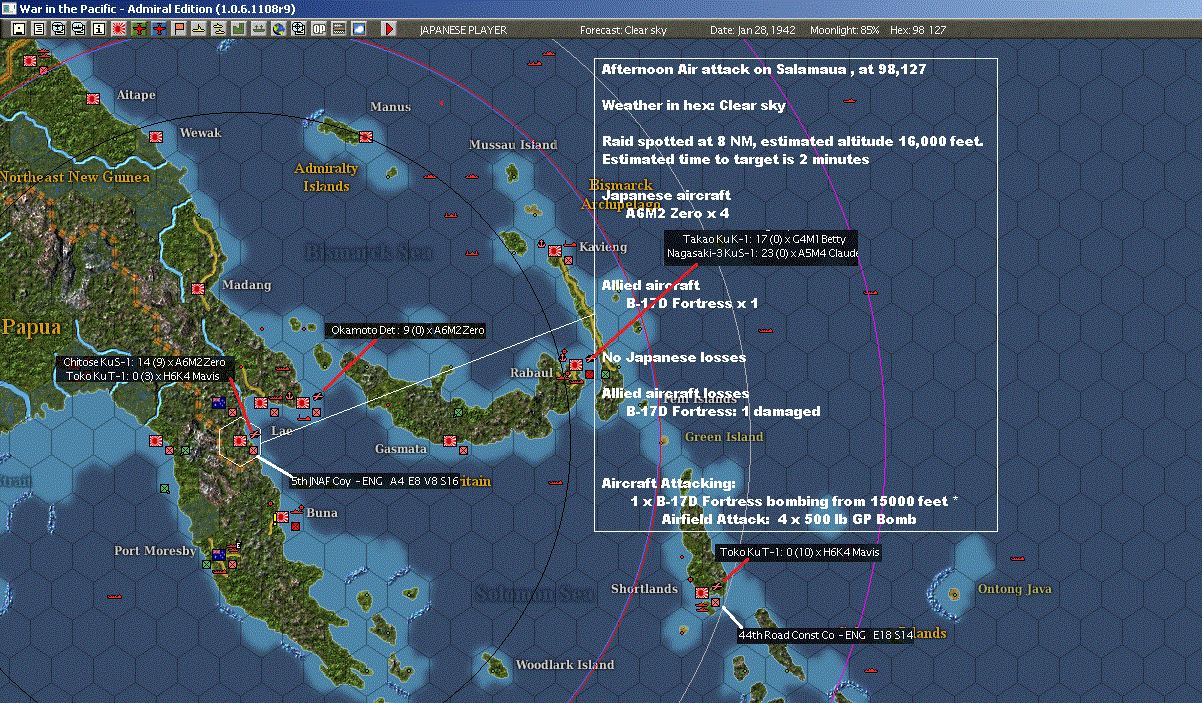This screenshot has width=1202, height=703.
Task: Click the Australian flag unit northwest of Lae
Action: (x=219, y=403)
